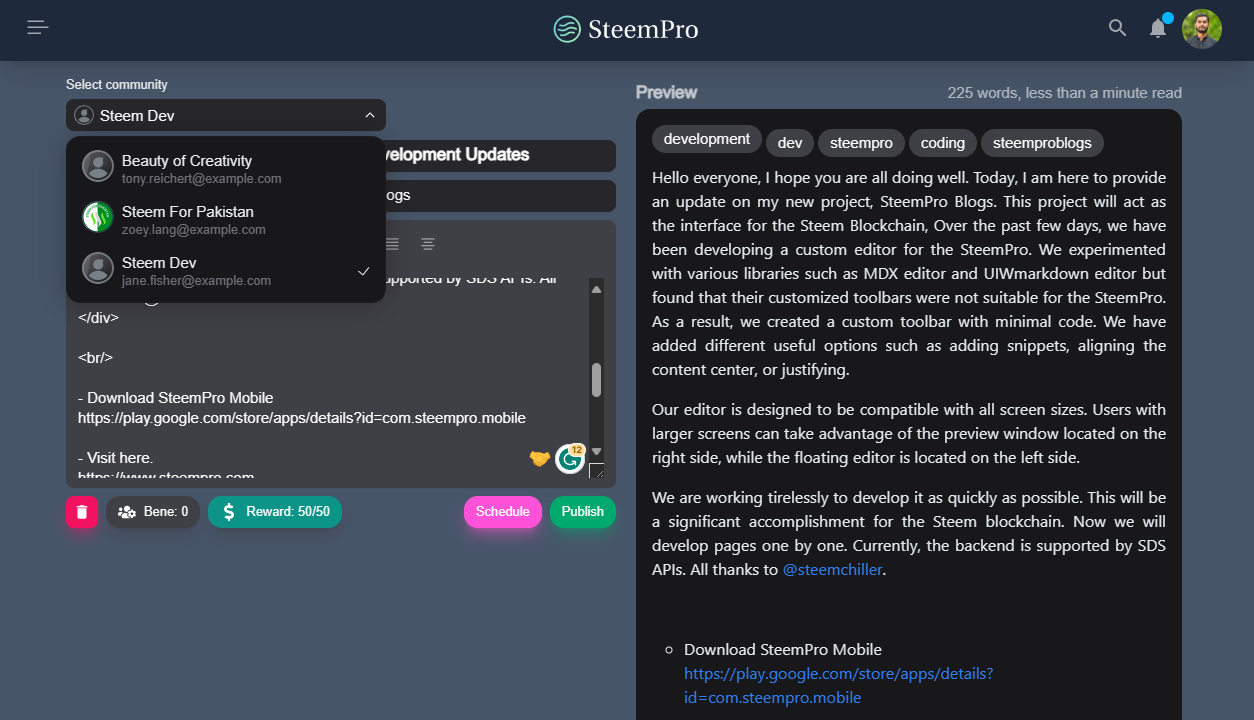1254x720 pixels.
Task: Open the Bene: 0 beneficiaries button
Action: [x=153, y=512]
